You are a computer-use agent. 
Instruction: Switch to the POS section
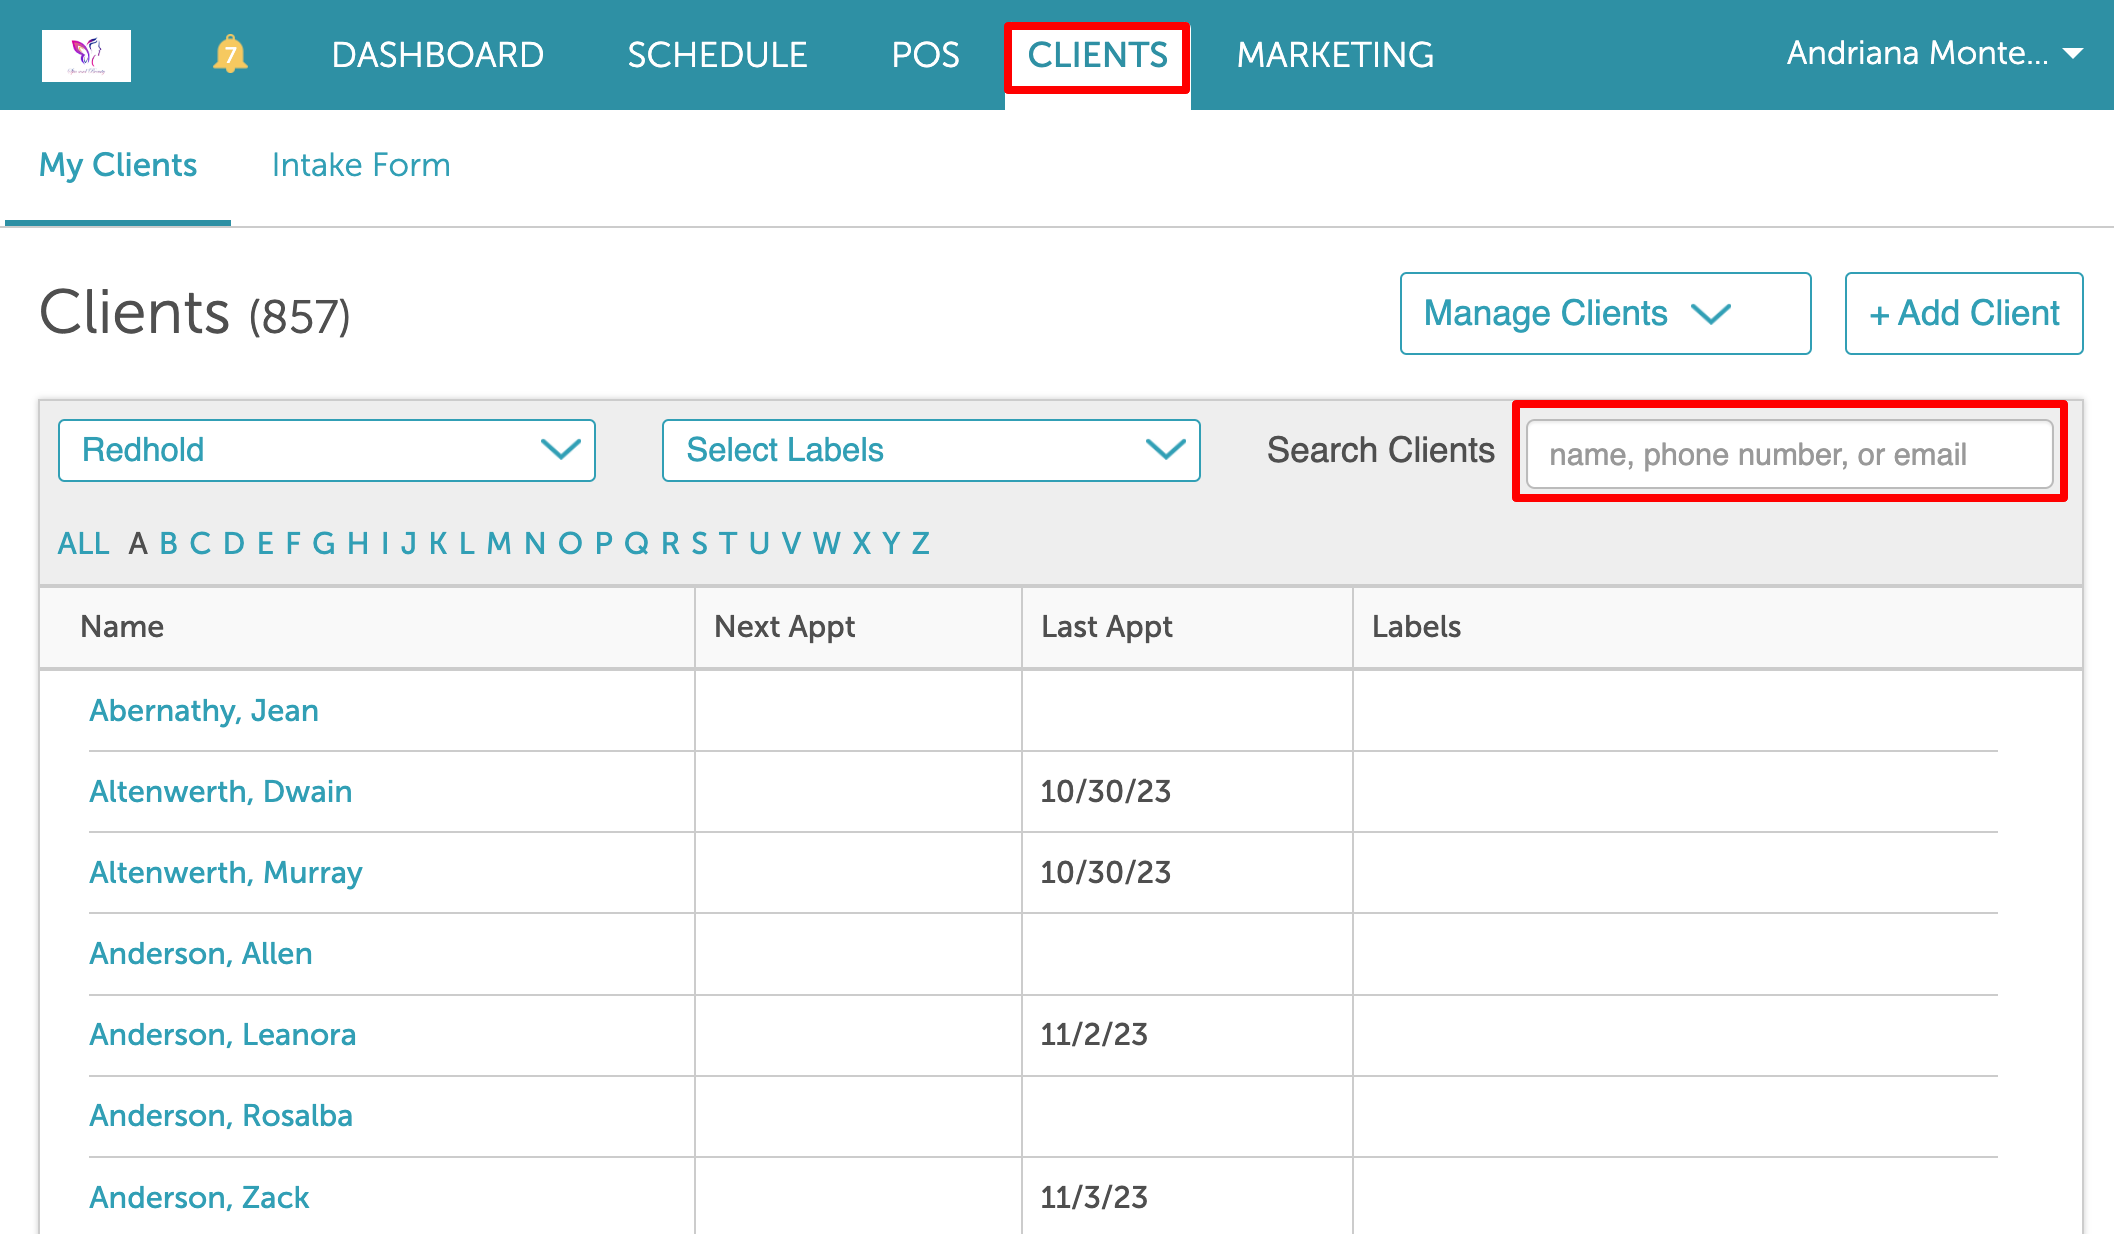925,54
